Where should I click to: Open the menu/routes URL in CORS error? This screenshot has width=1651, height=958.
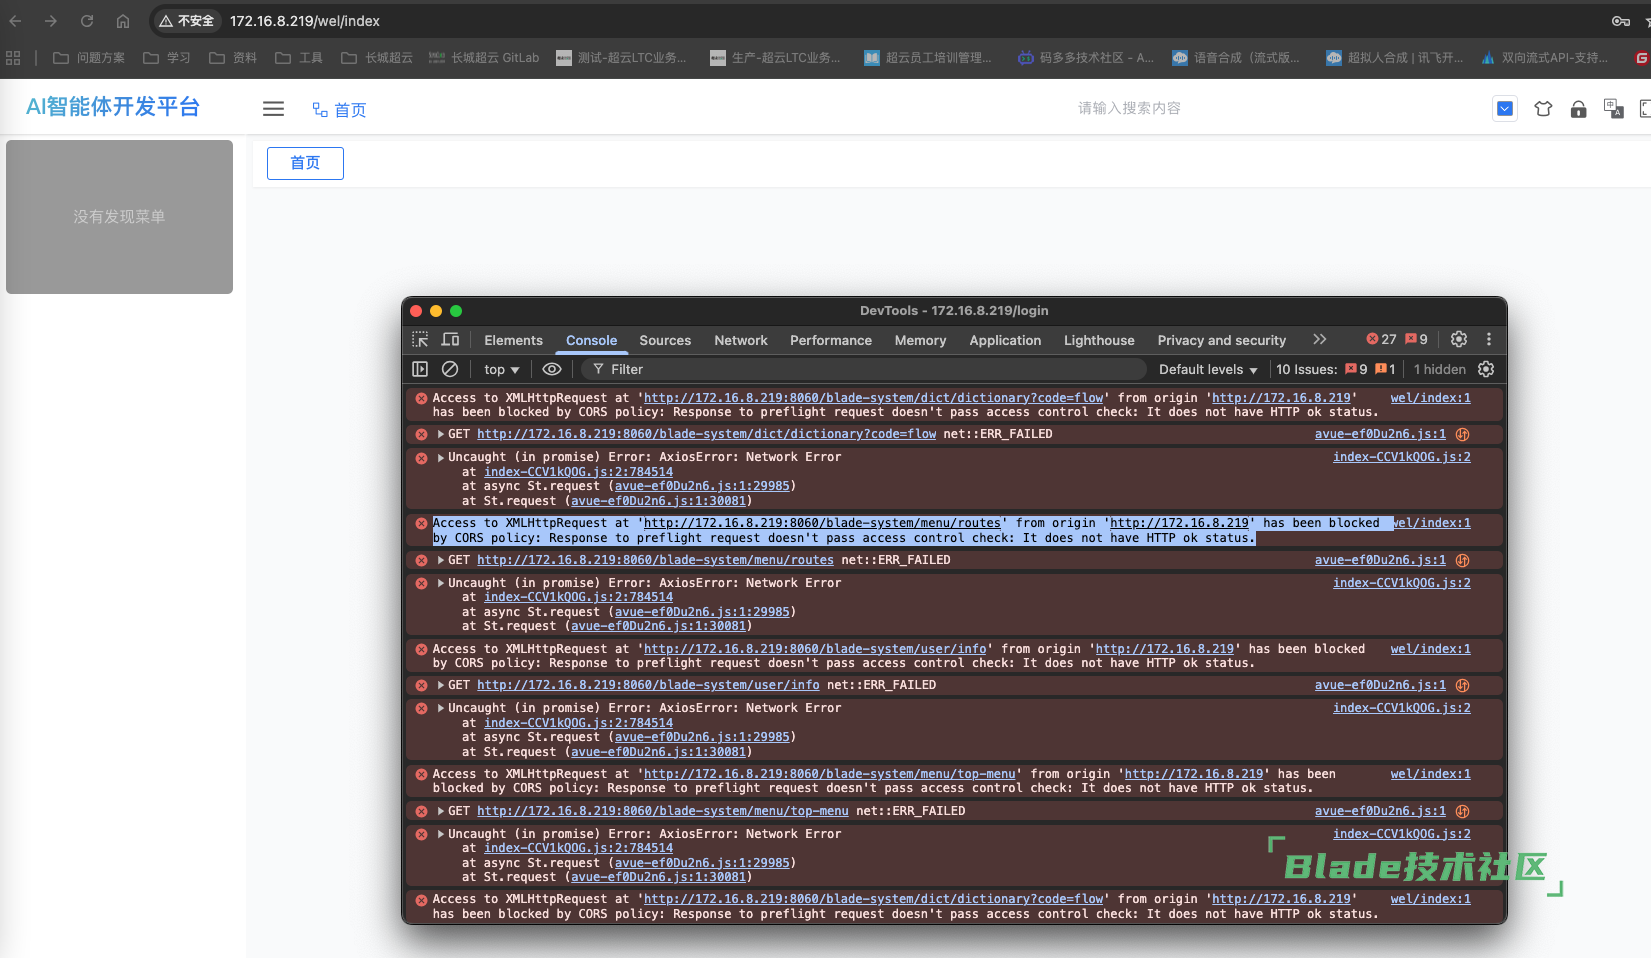(x=822, y=523)
